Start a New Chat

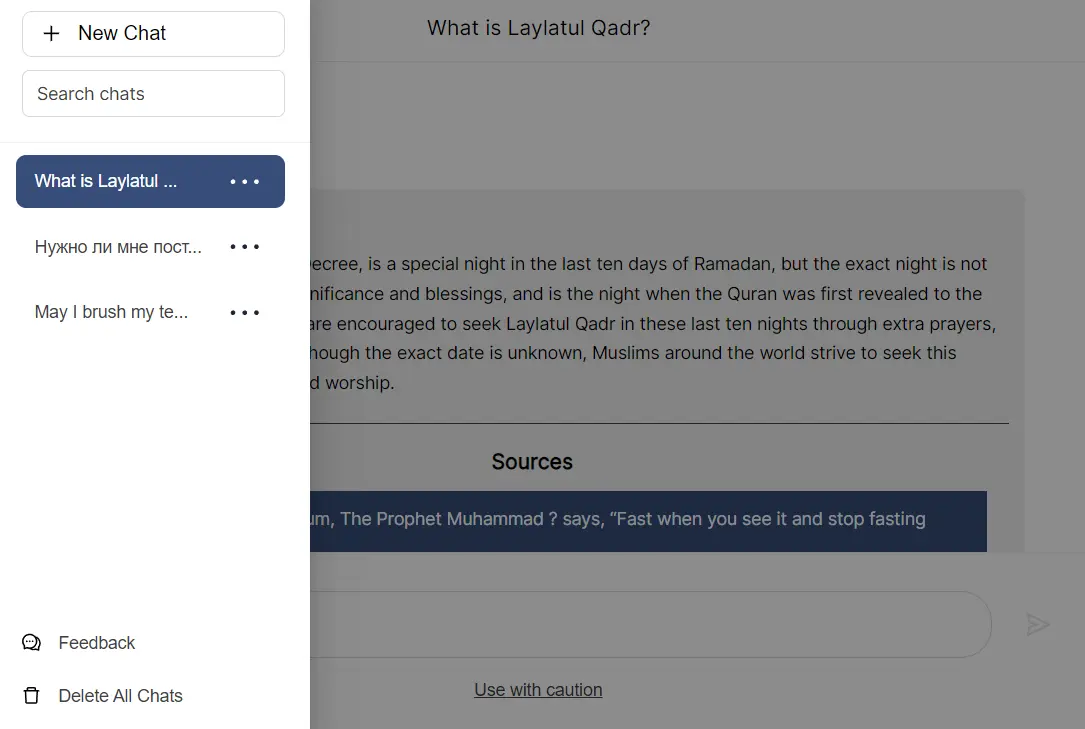tap(120, 33)
